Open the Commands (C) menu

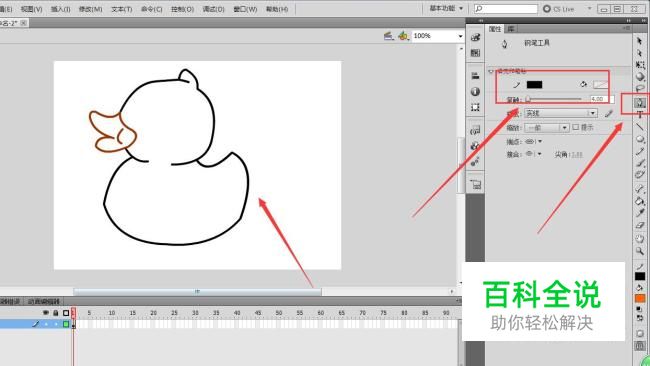coord(152,9)
